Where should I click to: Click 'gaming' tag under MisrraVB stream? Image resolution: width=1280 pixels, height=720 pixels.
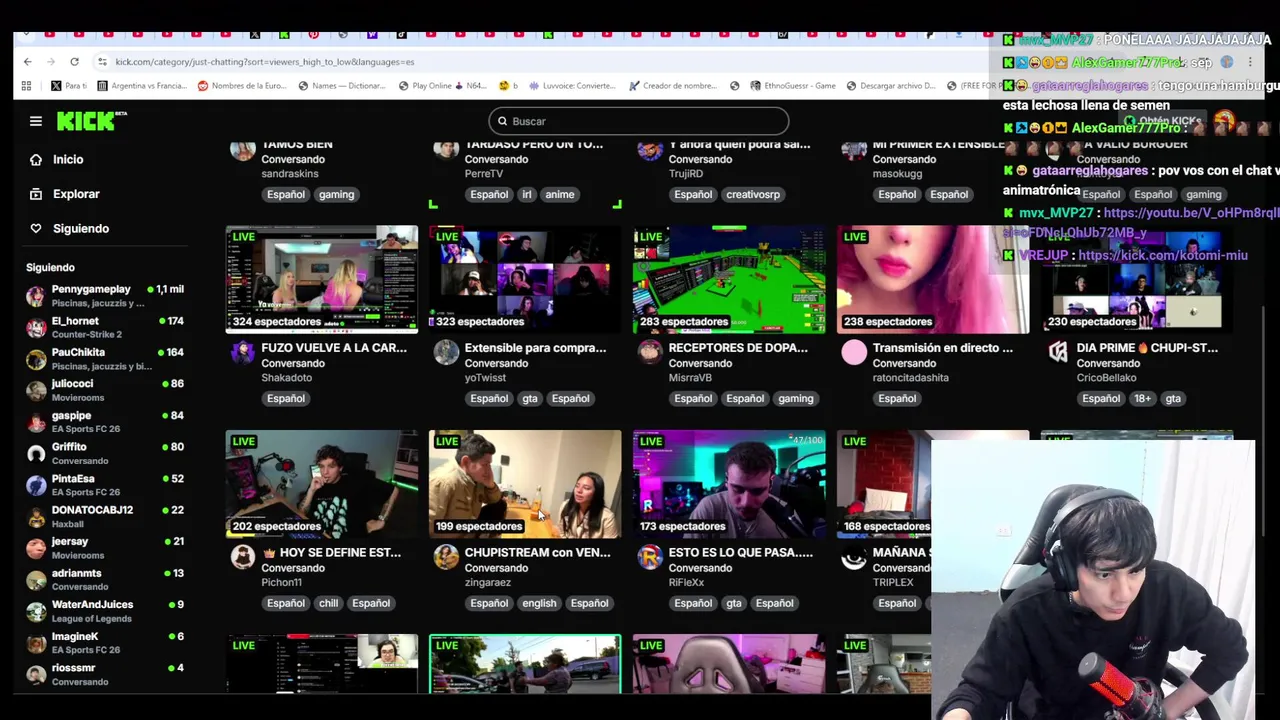796,398
